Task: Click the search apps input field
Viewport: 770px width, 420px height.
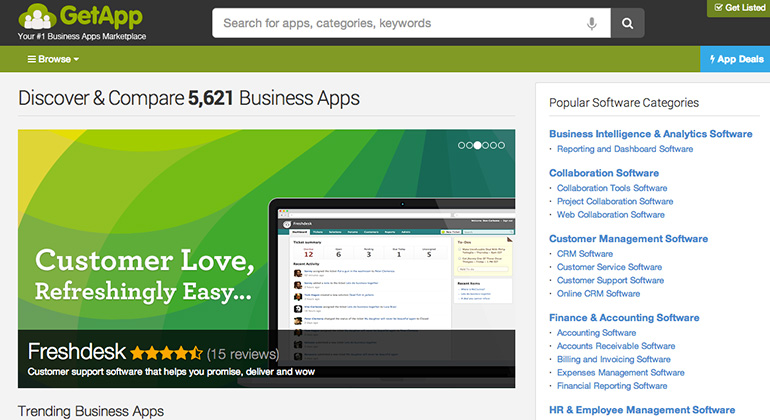Action: coord(395,23)
